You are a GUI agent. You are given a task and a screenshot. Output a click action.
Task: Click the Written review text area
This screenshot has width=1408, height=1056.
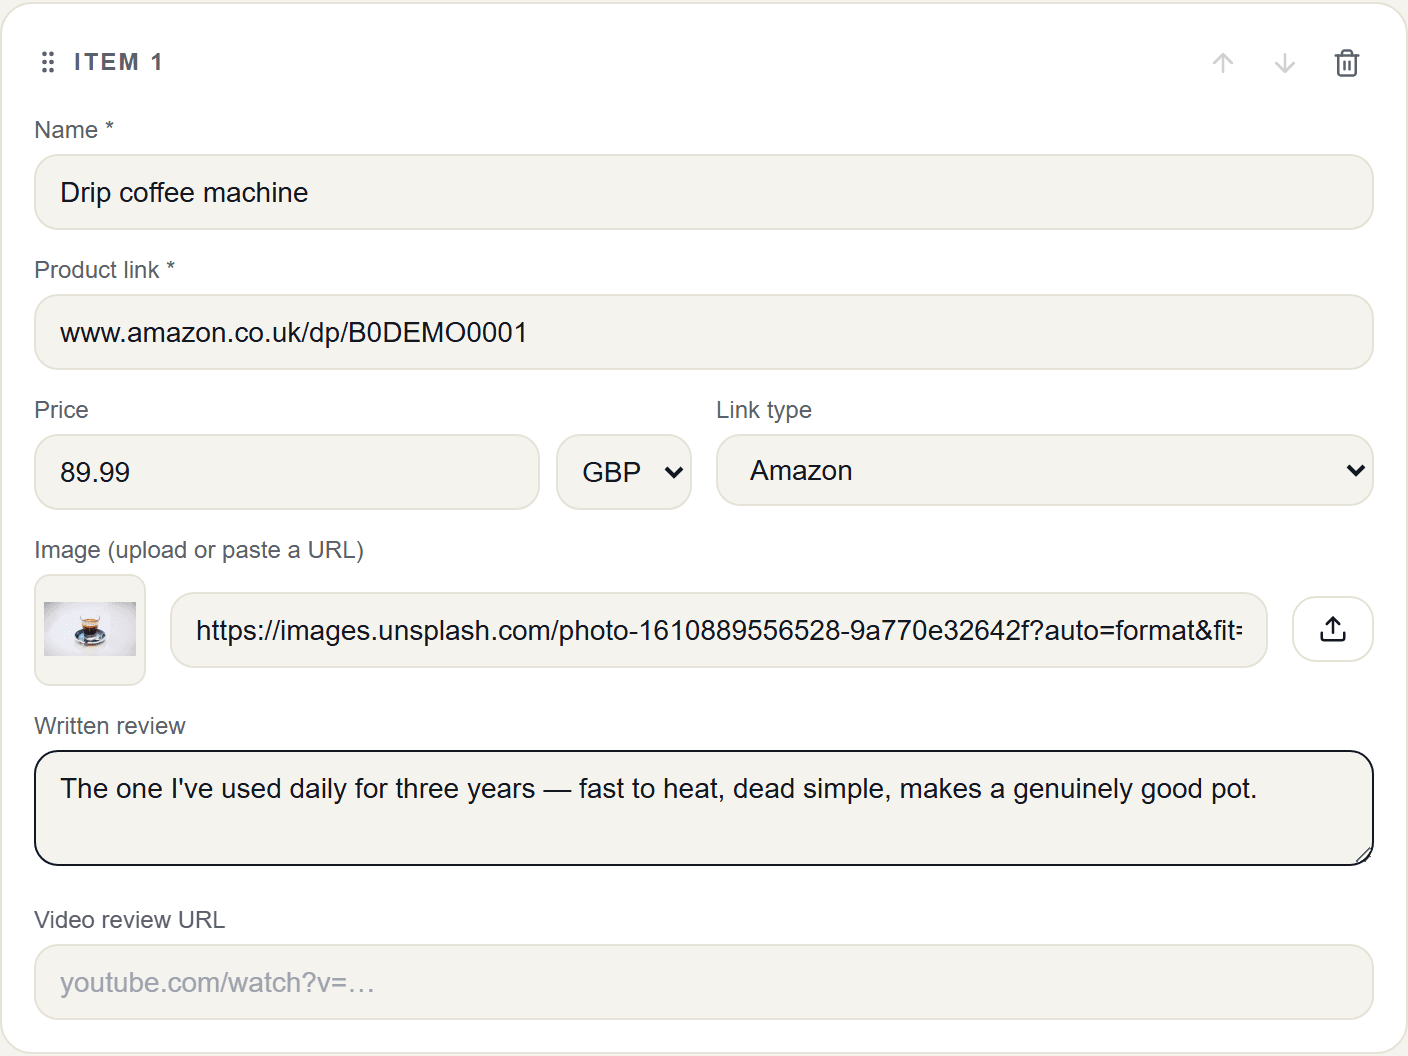[704, 808]
